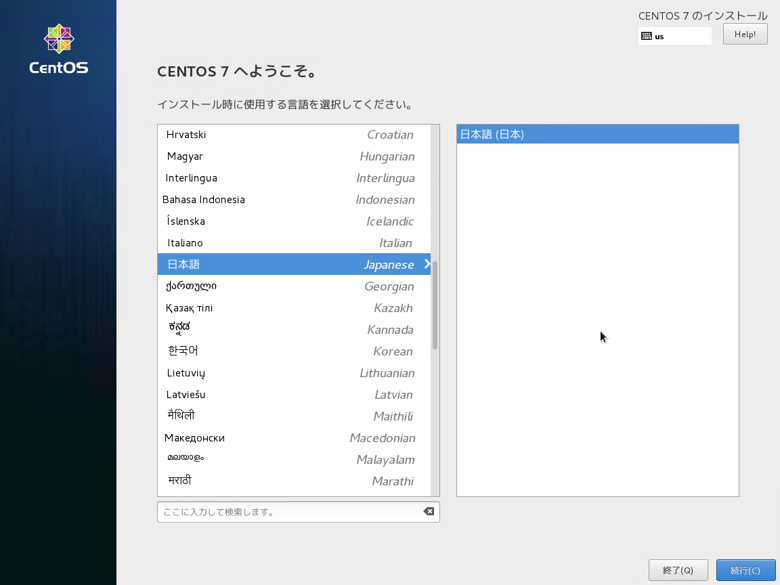Choose Bahasa Indonesia language row
The image size is (780, 585).
point(294,199)
